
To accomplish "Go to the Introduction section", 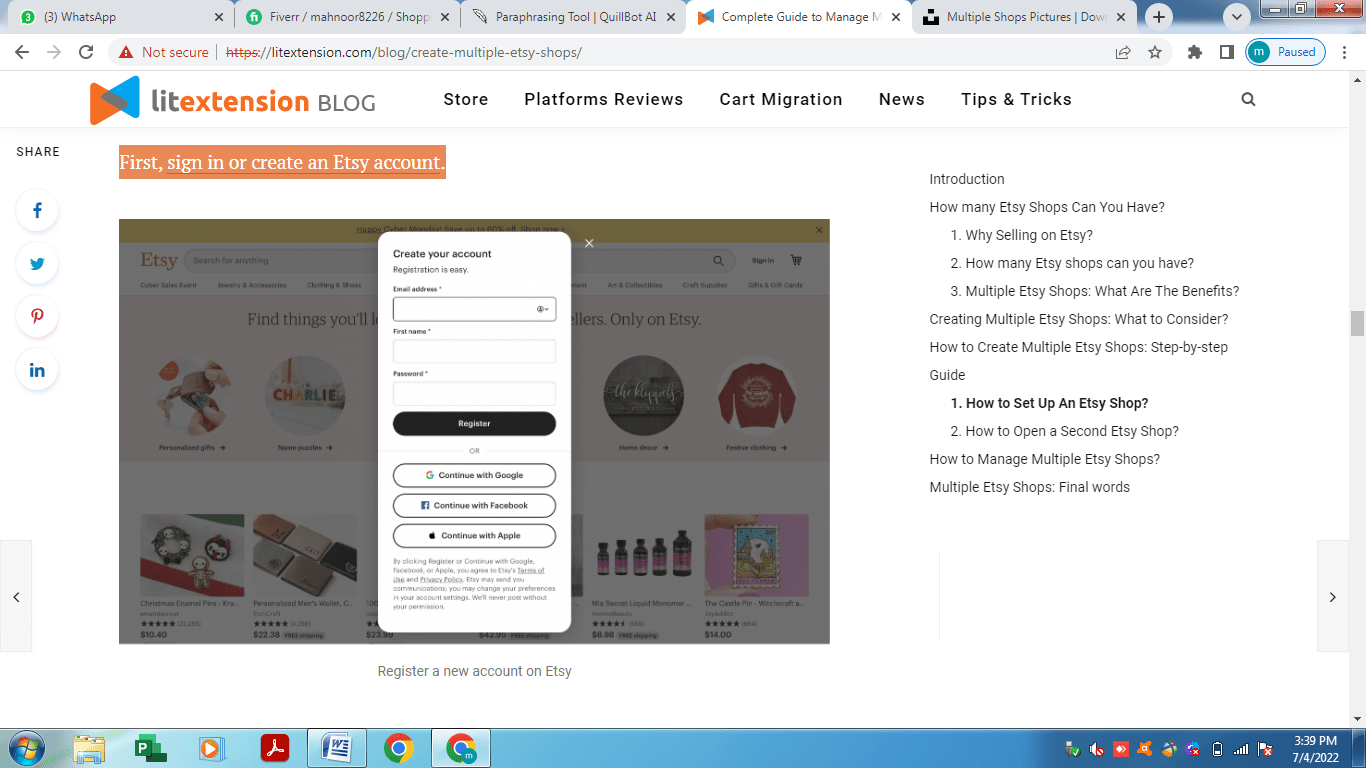I will pos(967,179).
